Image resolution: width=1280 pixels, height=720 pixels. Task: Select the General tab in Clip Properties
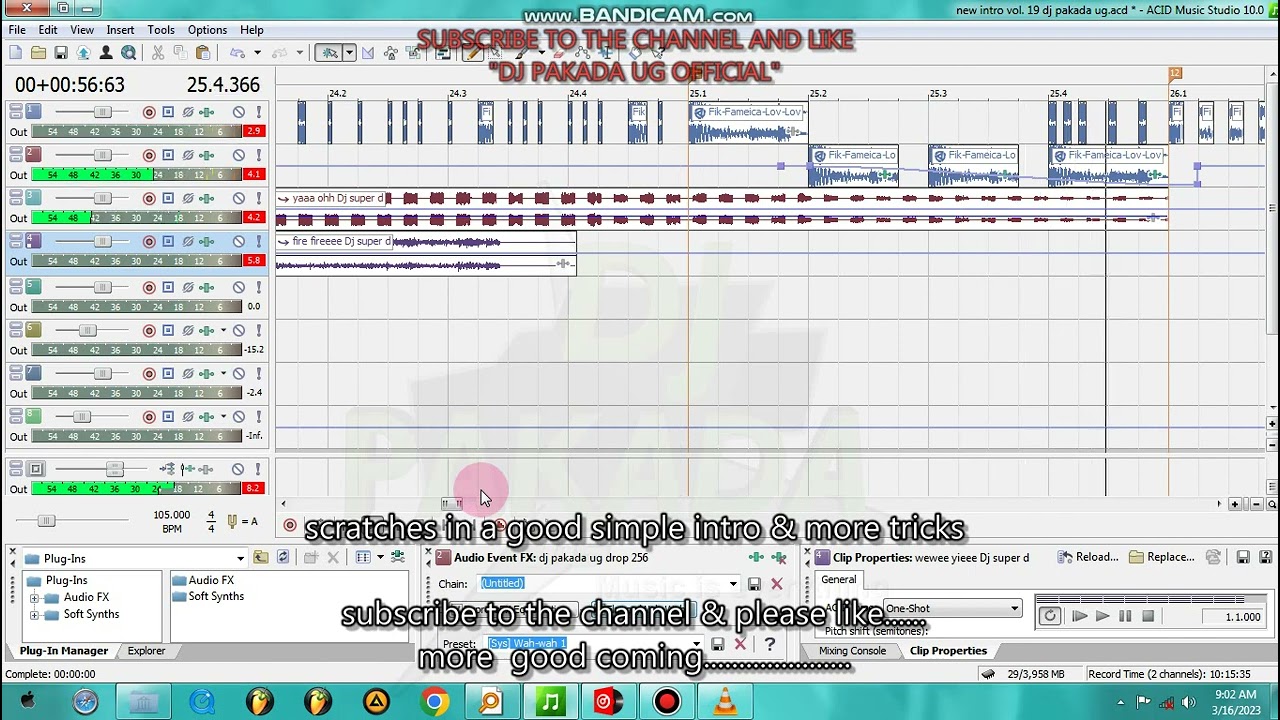tap(839, 580)
